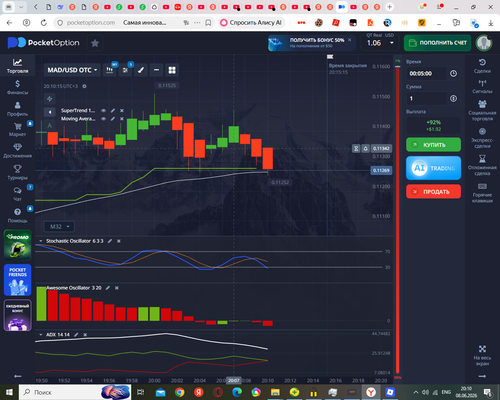Screen dimensions: 500x400
Task: Open the Торговля (Trading) sidebar section
Action: [x=17, y=66]
